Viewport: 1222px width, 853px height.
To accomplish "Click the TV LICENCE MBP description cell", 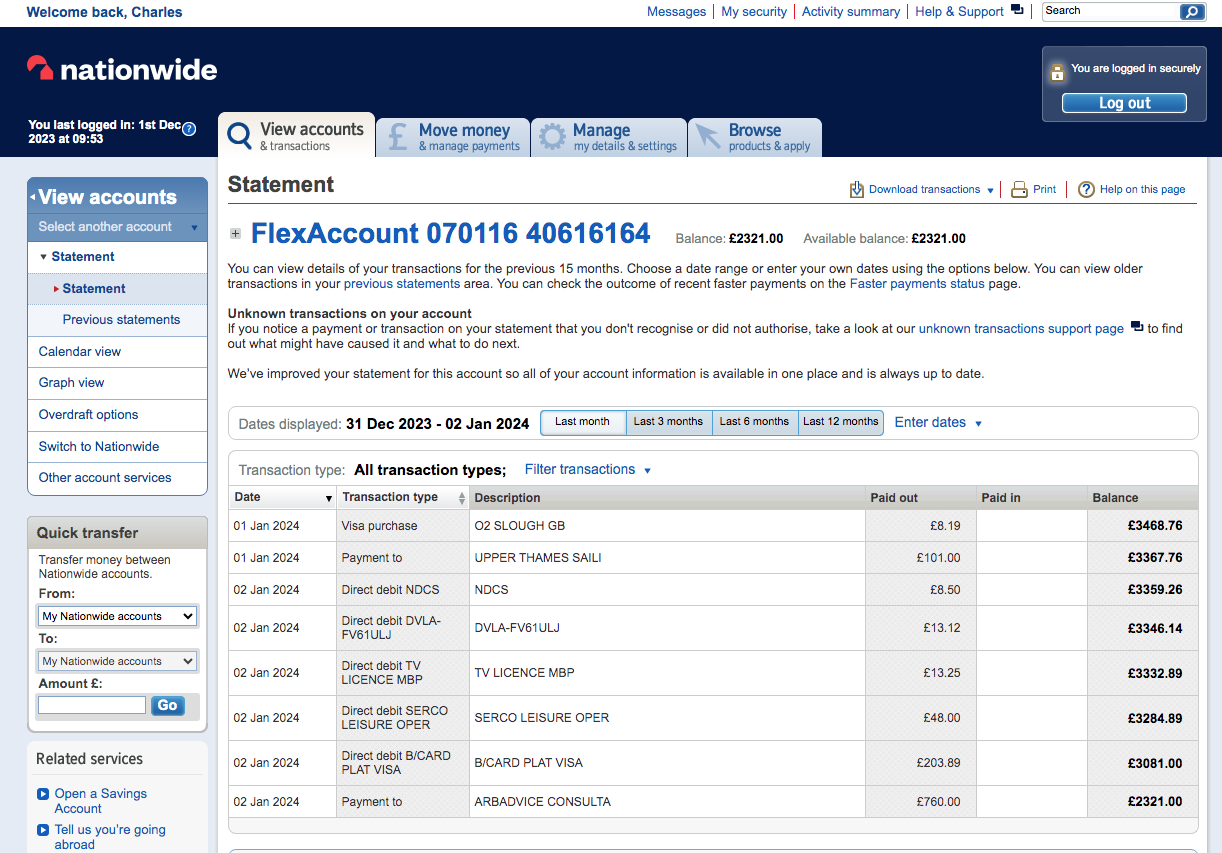I will [667, 673].
